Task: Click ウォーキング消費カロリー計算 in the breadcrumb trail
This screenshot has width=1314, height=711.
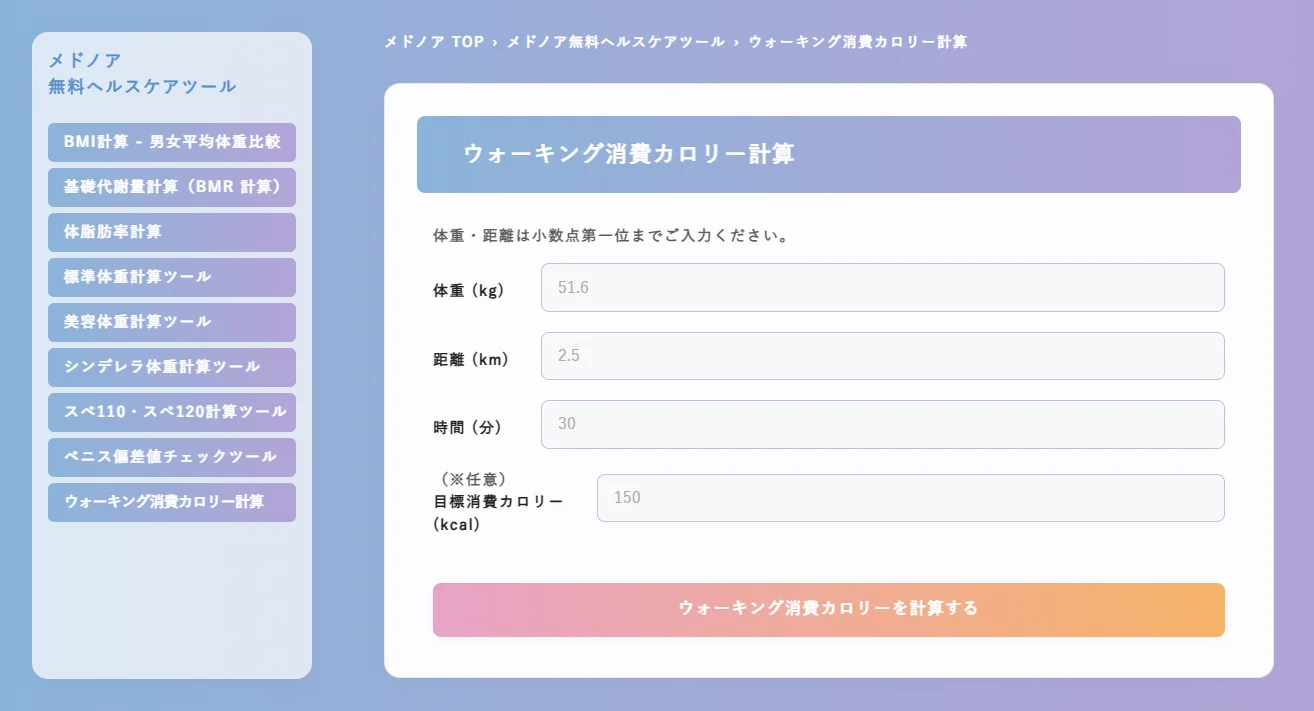Action: pyautogui.click(x=857, y=42)
